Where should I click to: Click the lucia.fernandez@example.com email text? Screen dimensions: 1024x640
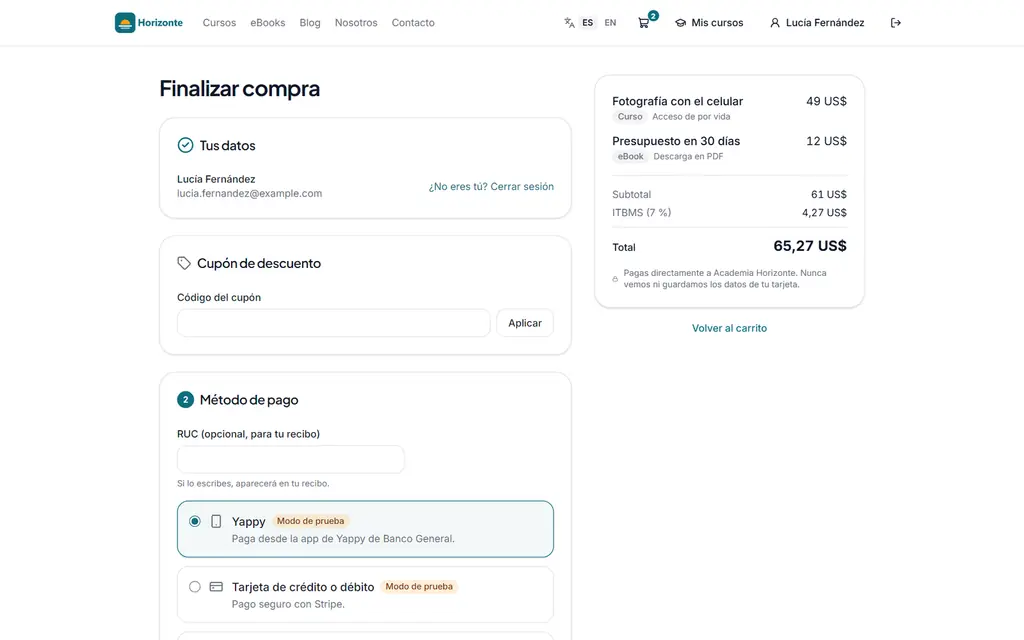tap(249, 193)
